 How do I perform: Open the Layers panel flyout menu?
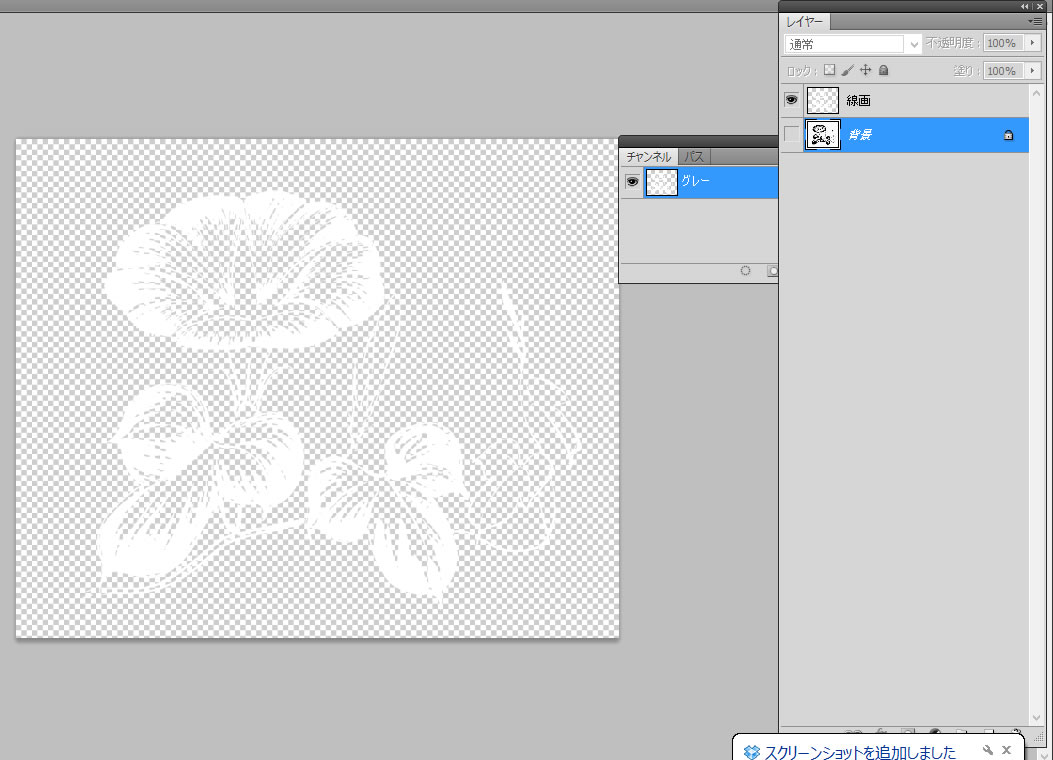(1035, 21)
